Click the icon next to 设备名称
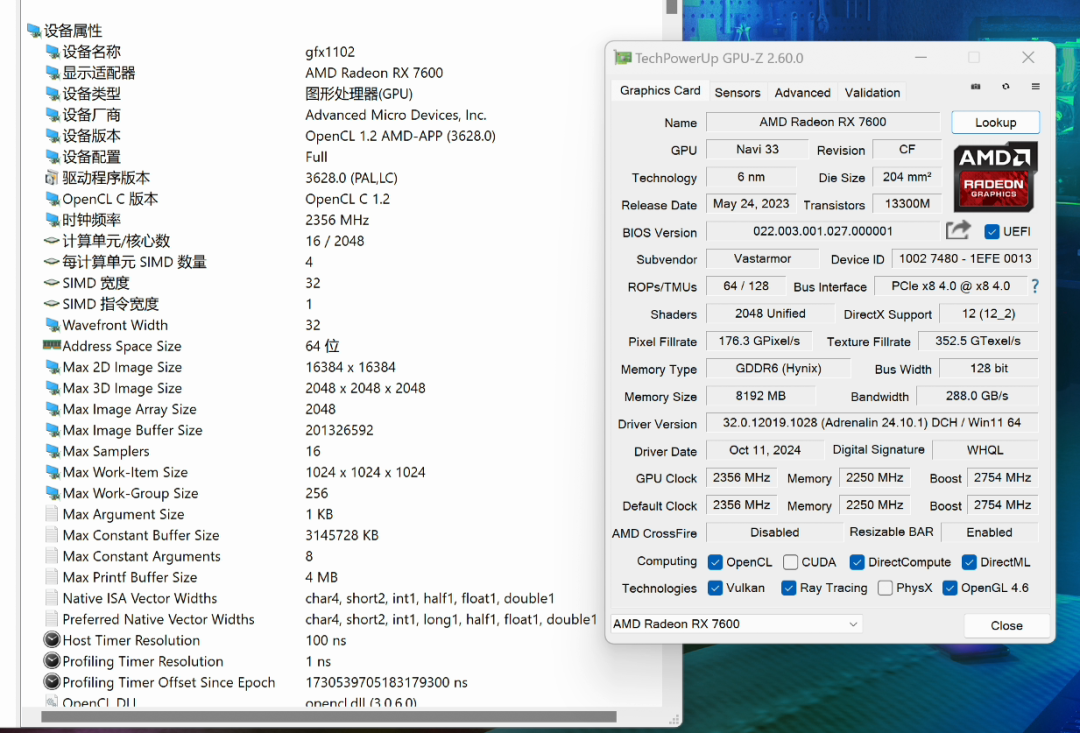Viewport: 1080px width, 733px height. point(52,52)
